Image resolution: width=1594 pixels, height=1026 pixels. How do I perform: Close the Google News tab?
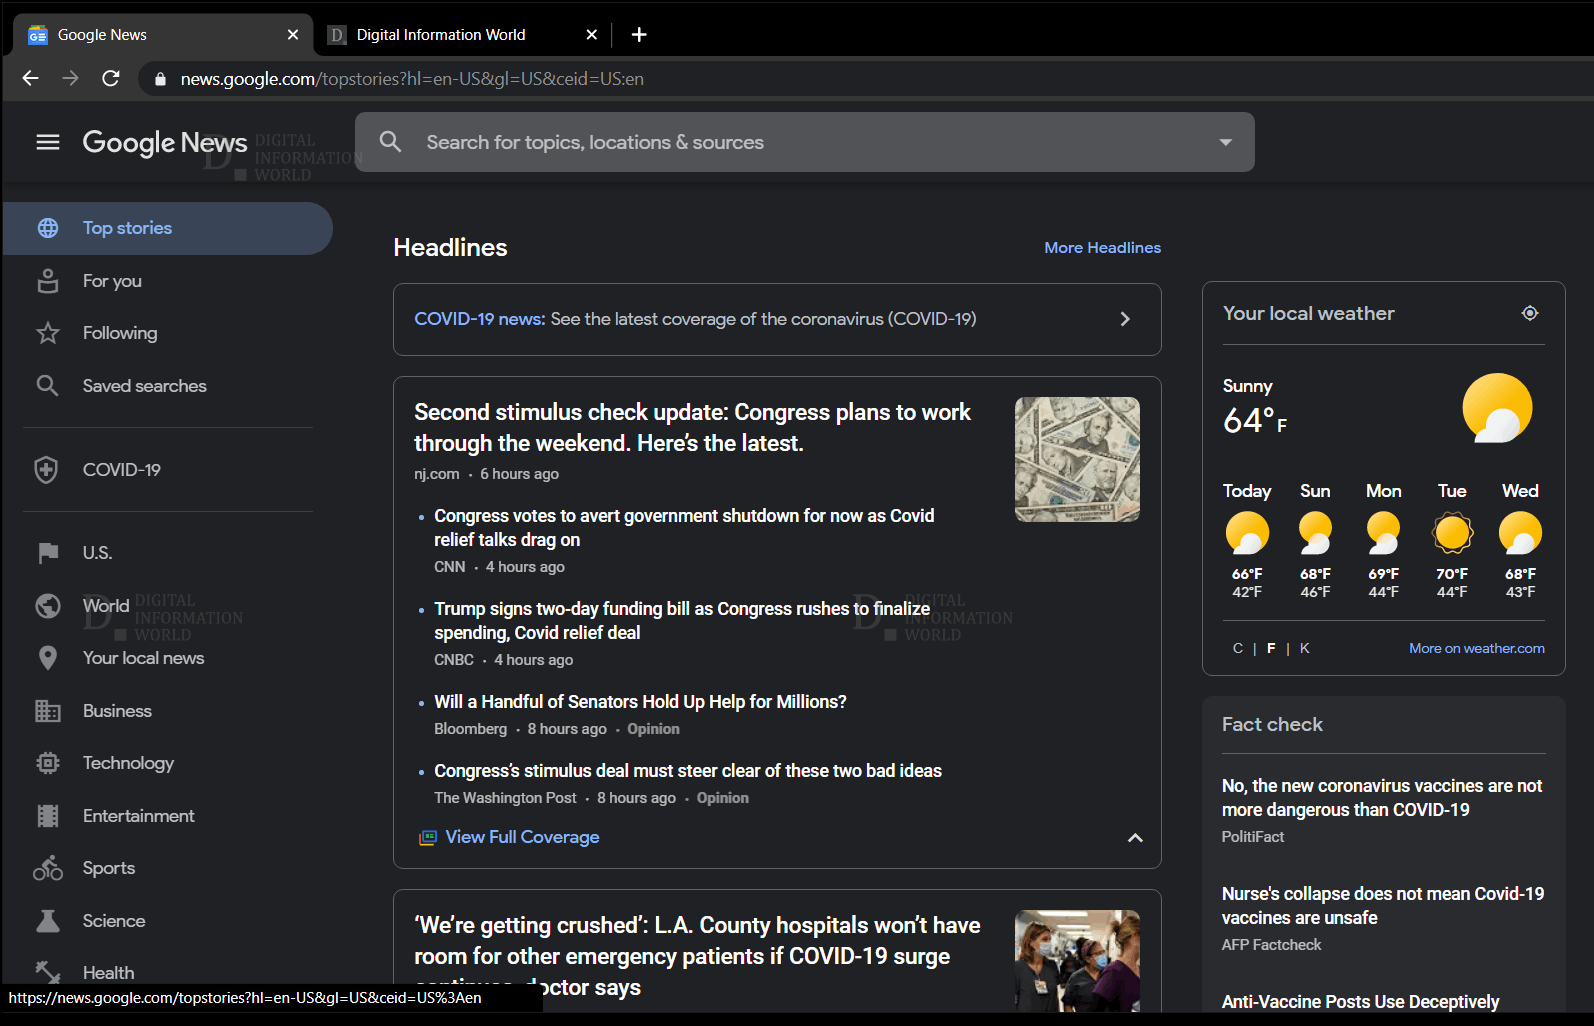[x=293, y=35]
